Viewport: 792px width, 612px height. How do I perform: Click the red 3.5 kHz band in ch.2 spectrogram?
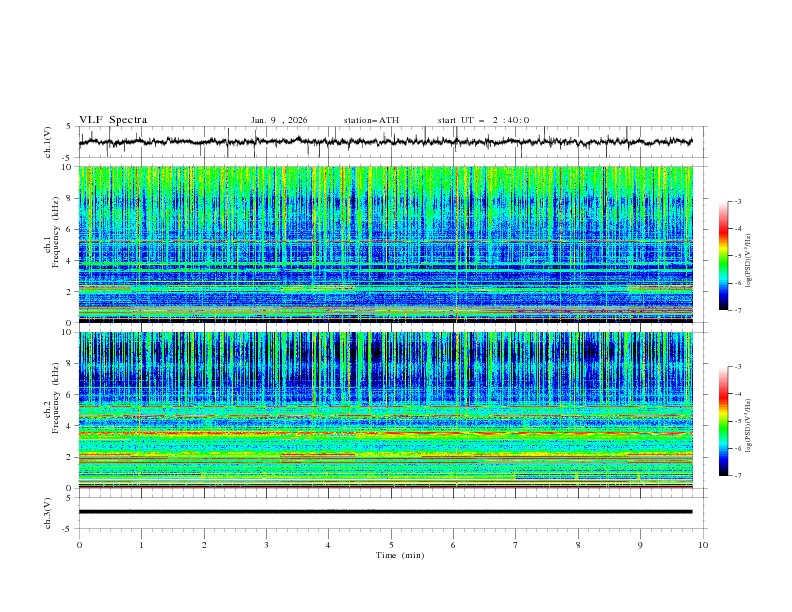click(385, 433)
